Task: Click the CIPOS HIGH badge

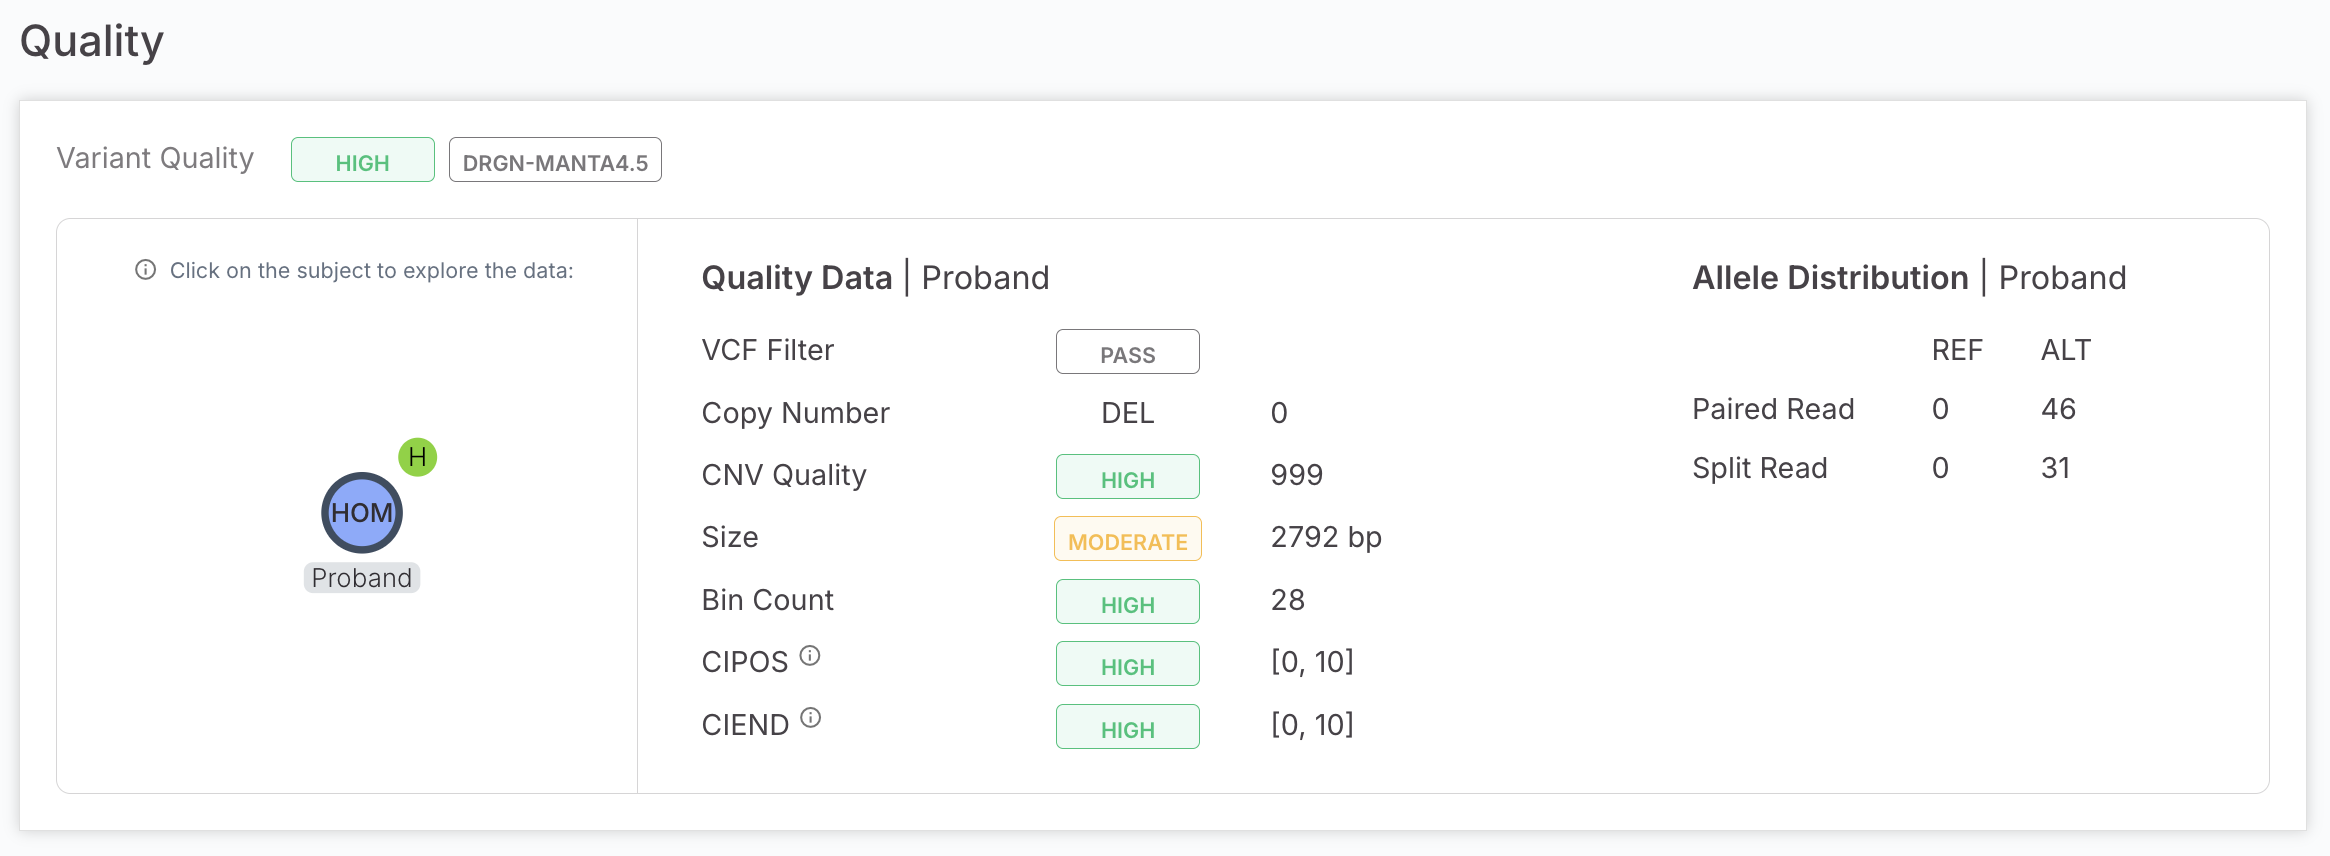Action: click(1127, 664)
